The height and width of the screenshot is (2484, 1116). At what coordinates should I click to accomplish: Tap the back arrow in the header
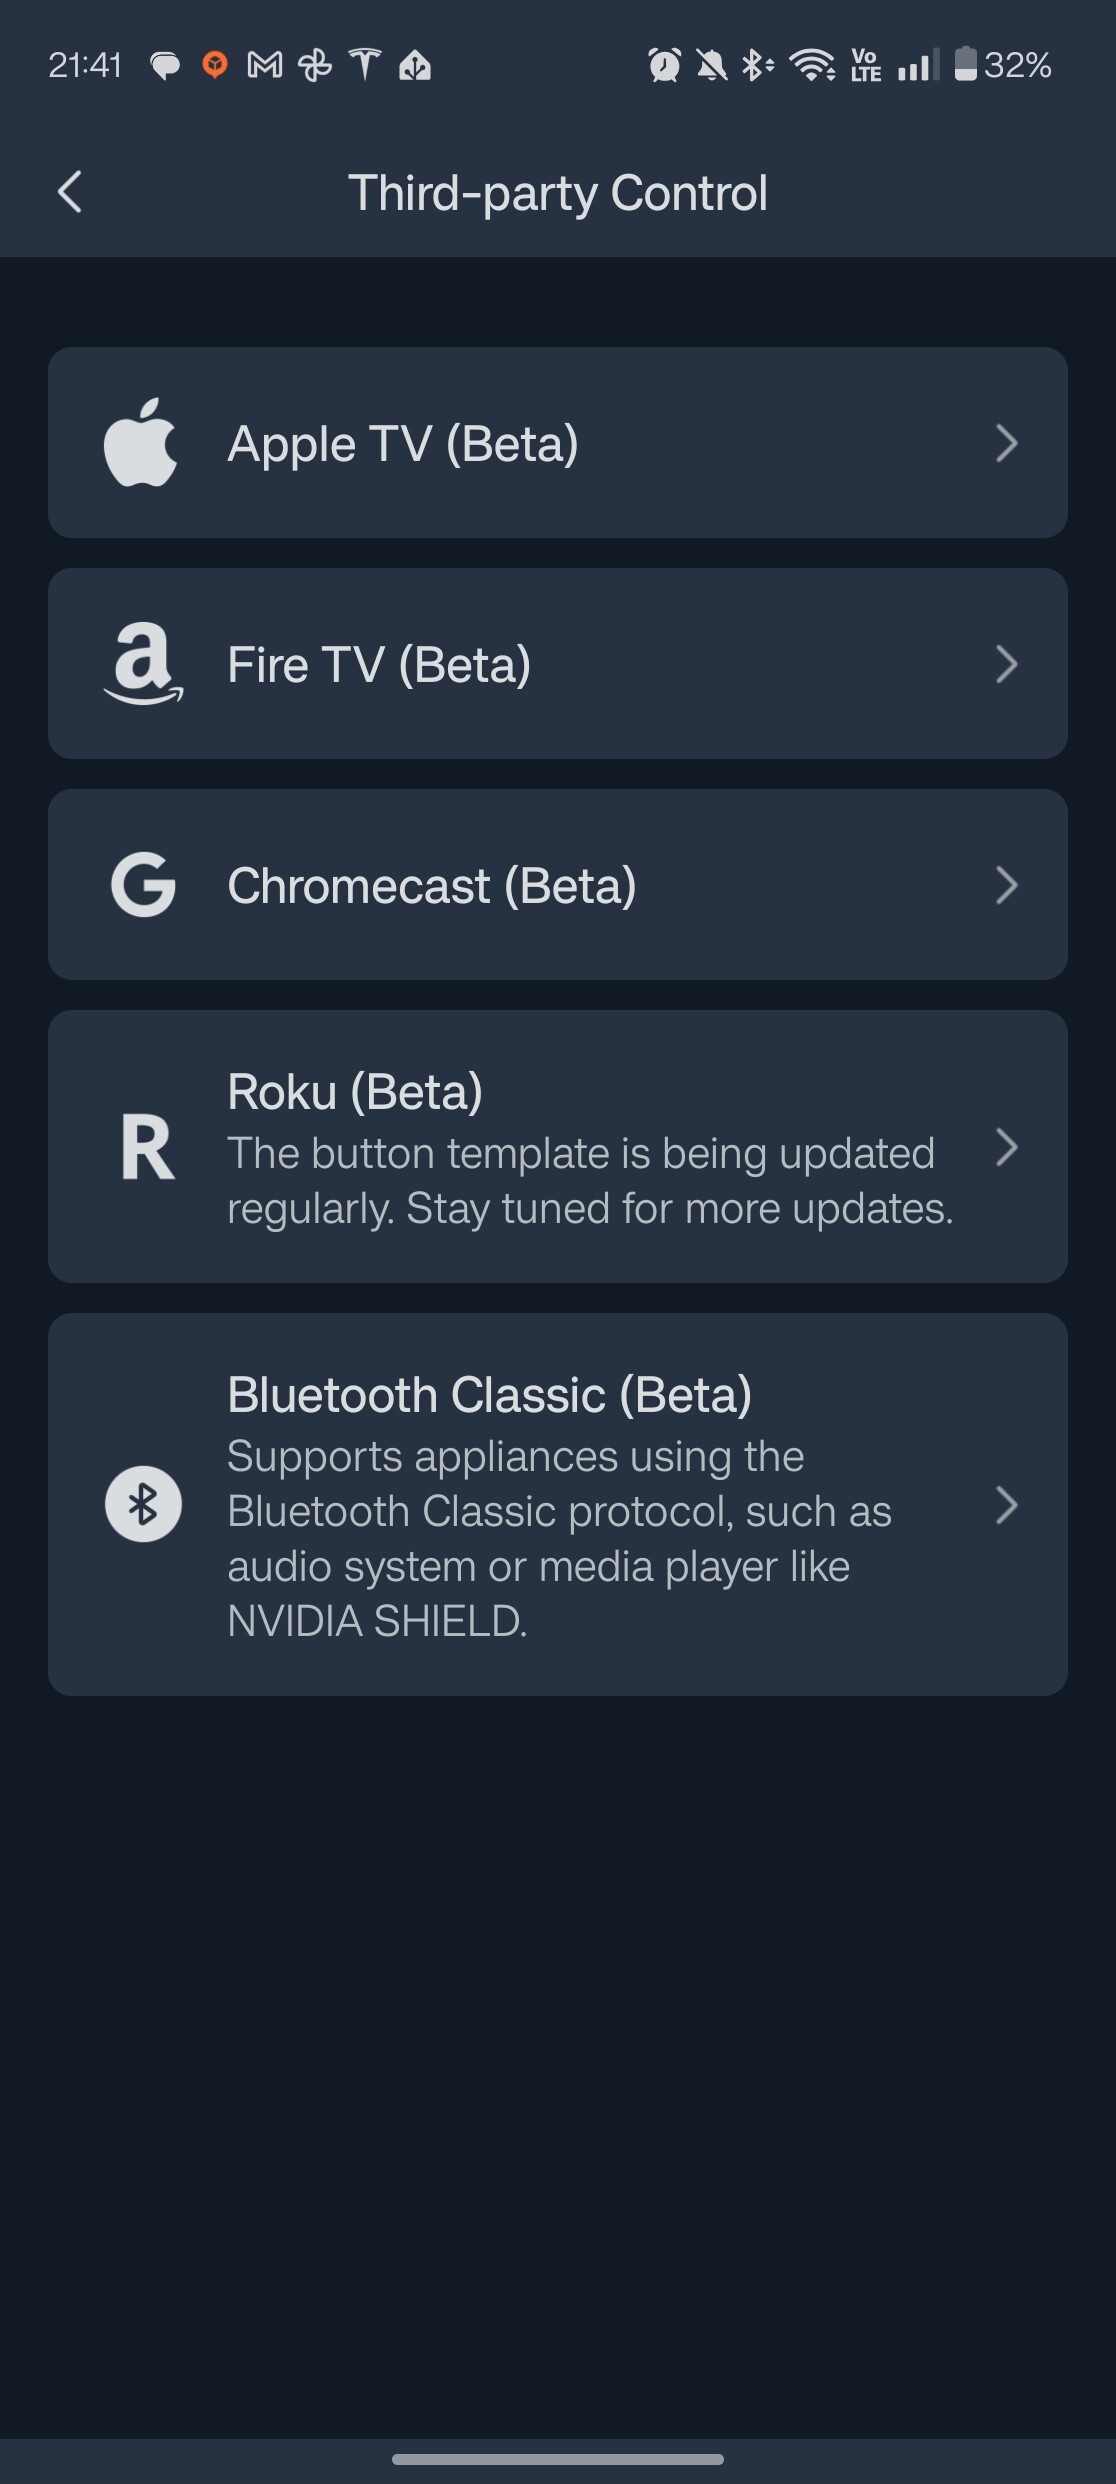click(70, 192)
